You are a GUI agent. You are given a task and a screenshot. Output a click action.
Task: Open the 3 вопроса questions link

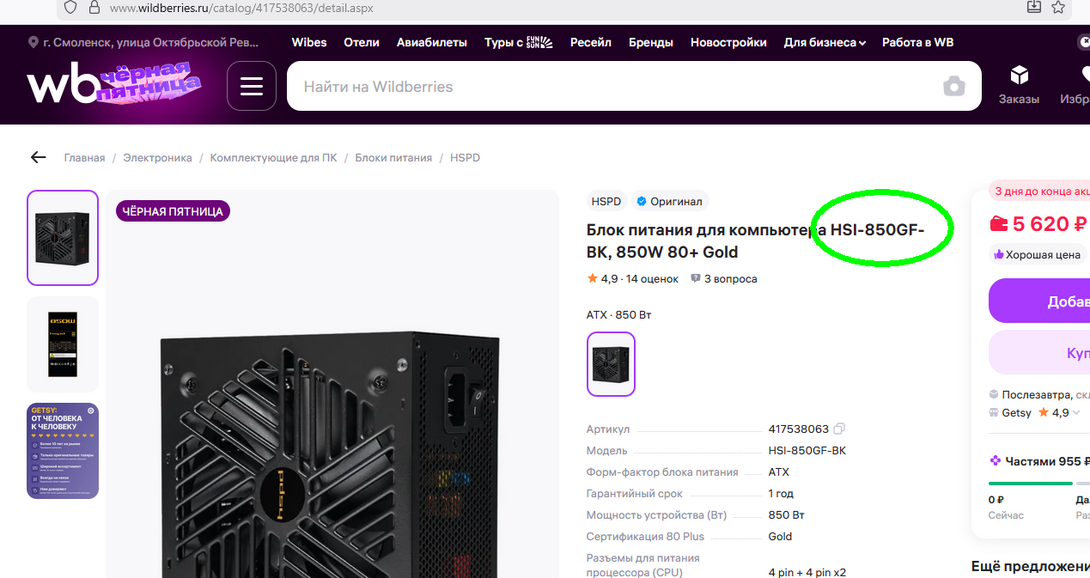(x=730, y=279)
